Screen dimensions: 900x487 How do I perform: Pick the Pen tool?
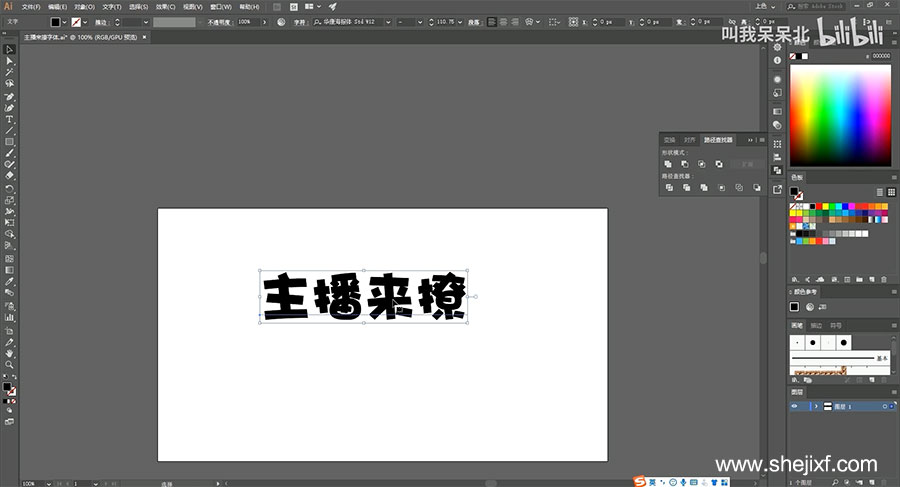pos(9,96)
